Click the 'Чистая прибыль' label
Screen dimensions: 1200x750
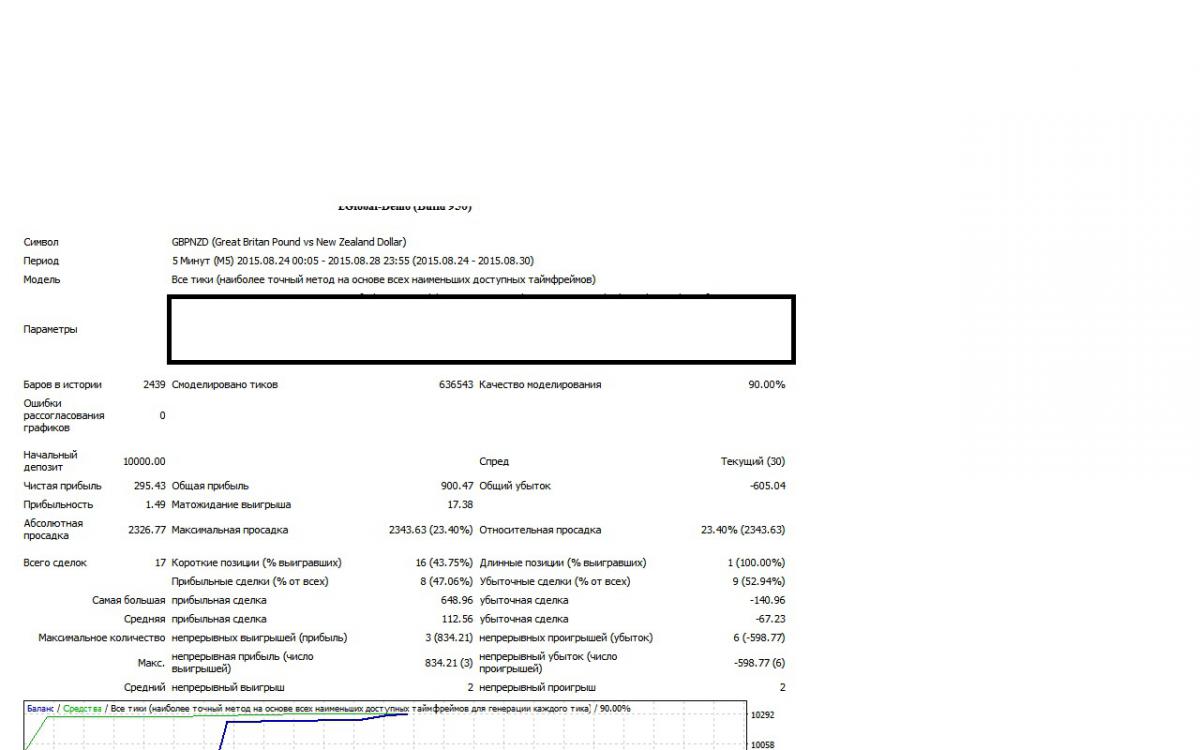click(x=62, y=486)
